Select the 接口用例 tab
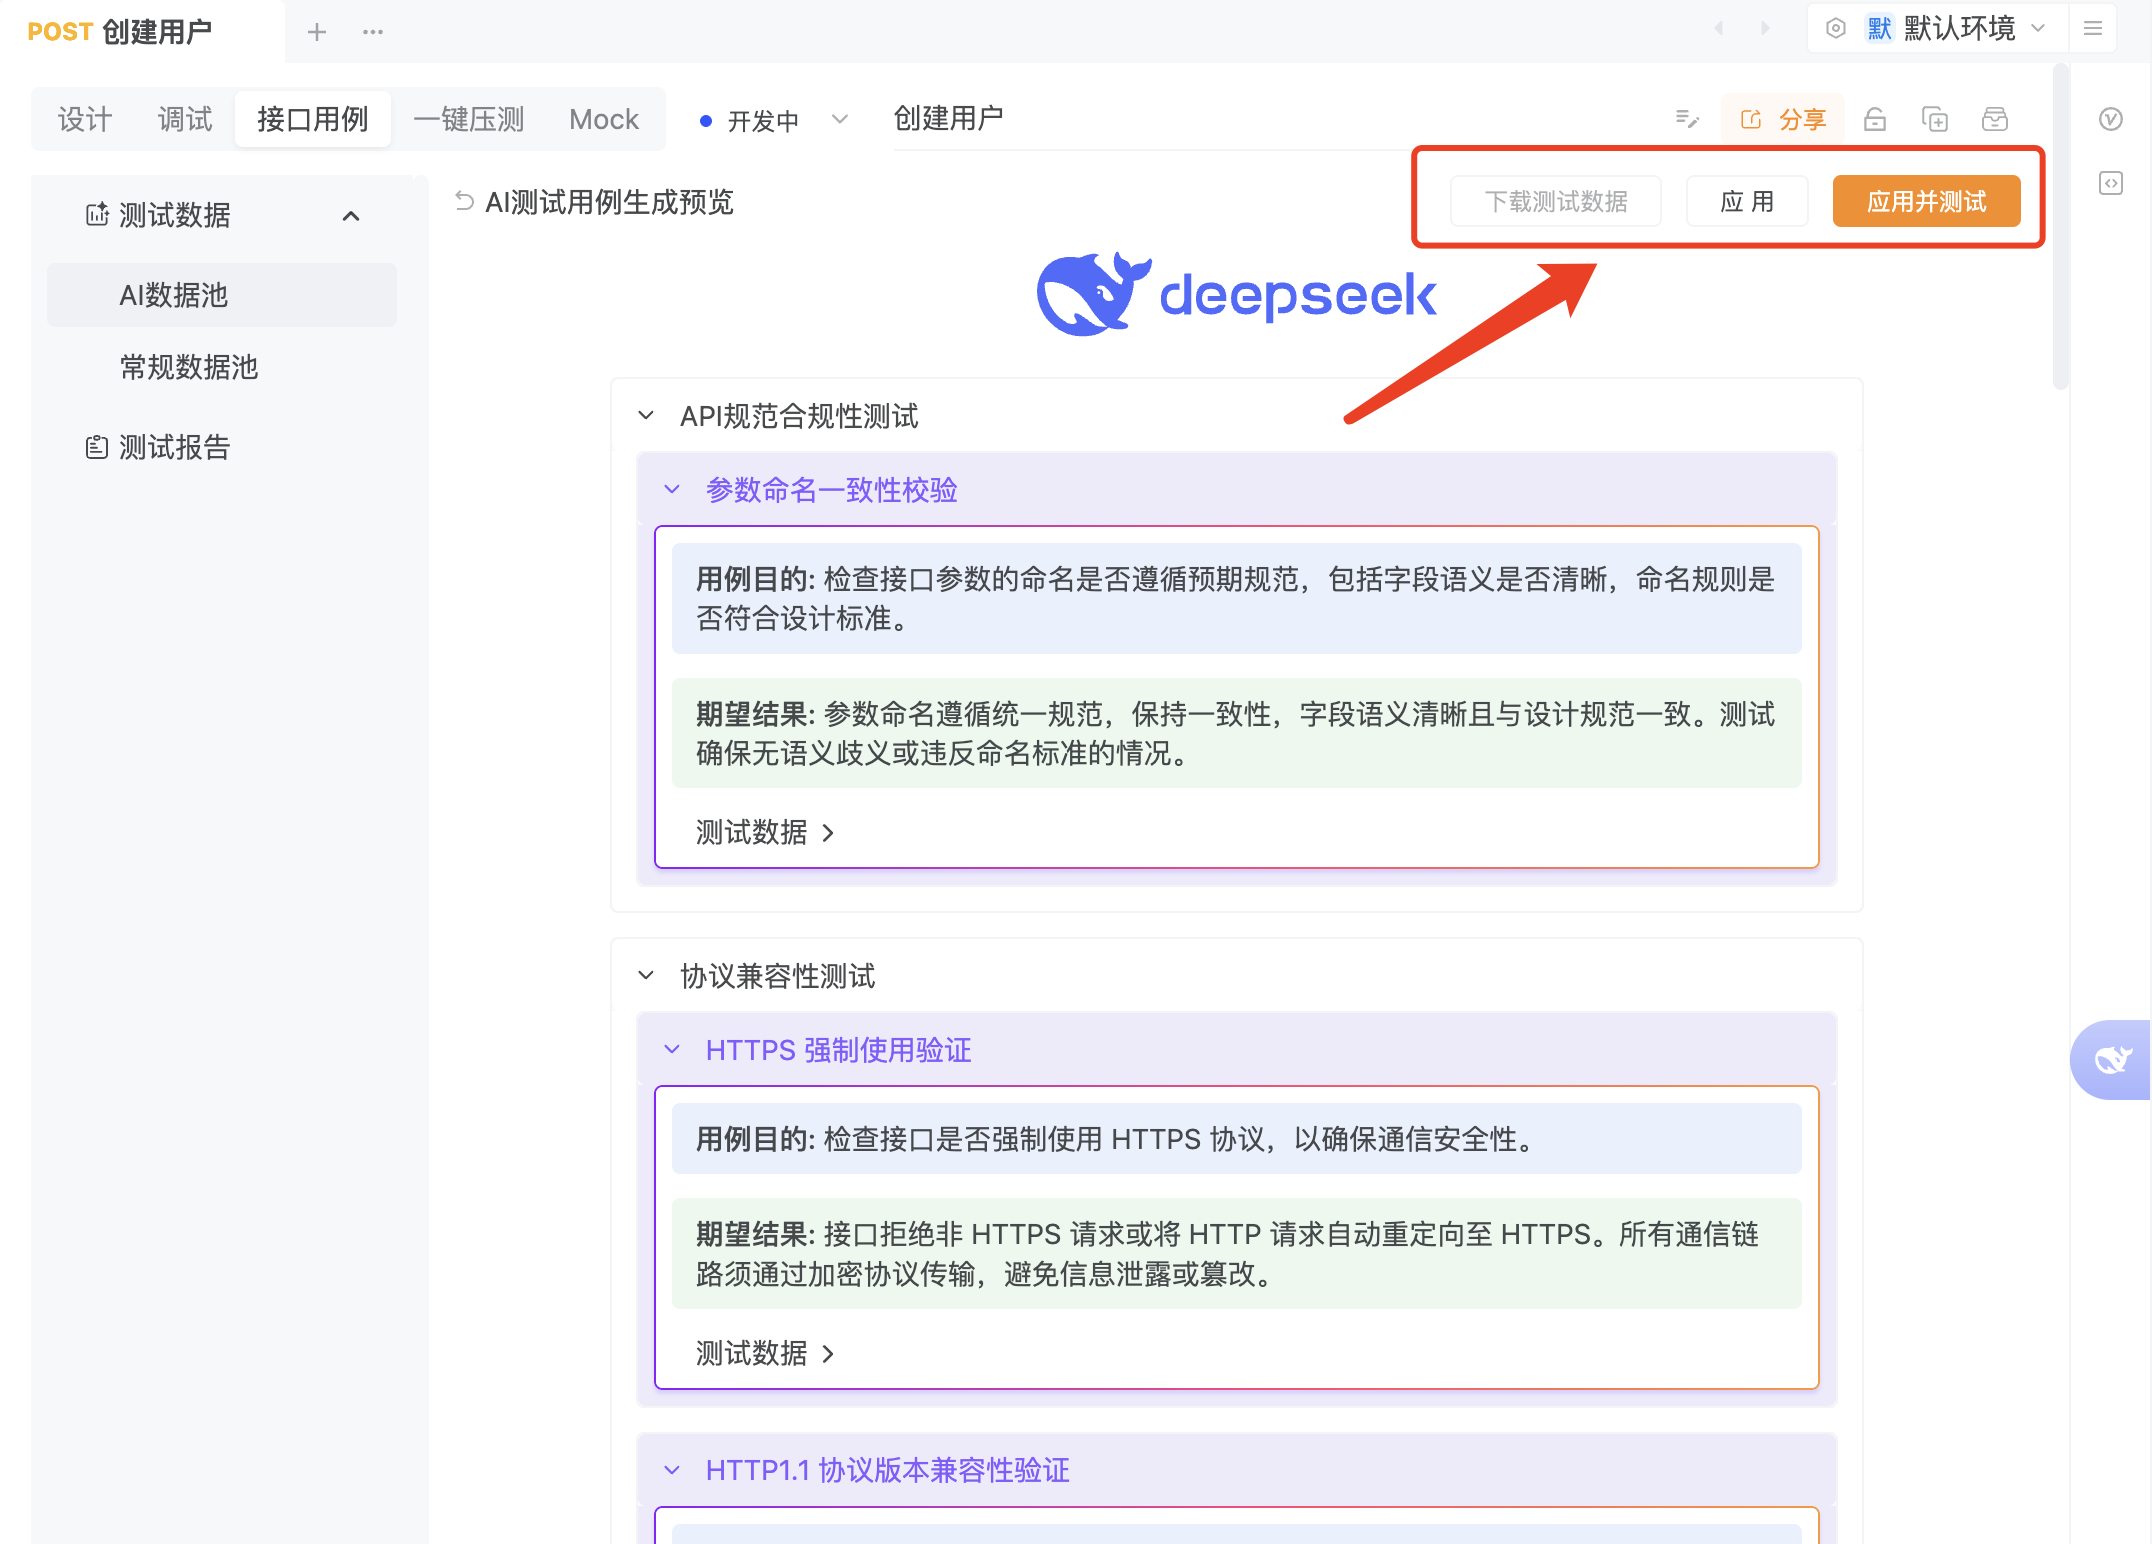Image resolution: width=2152 pixels, height=1544 pixels. click(313, 119)
